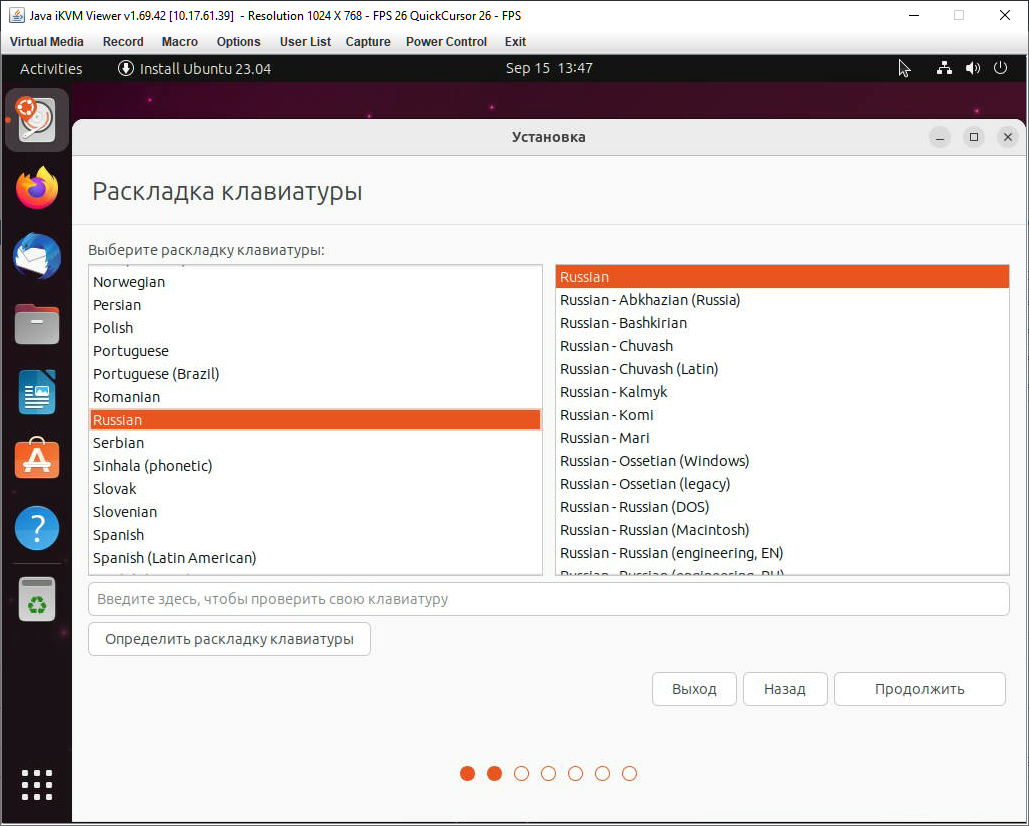Click the volume speaker icon
The height and width of the screenshot is (826, 1029).
[973, 68]
